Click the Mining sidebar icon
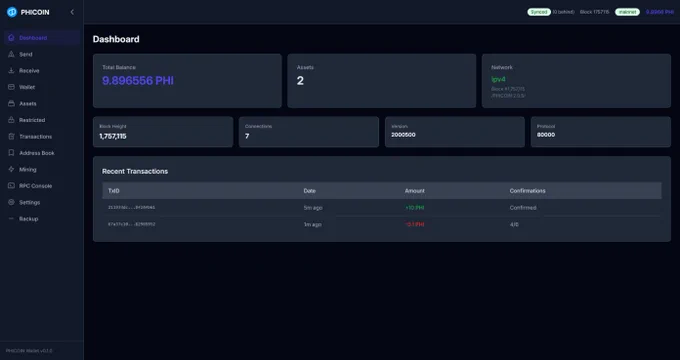Image resolution: width=680 pixels, height=360 pixels. point(11,170)
